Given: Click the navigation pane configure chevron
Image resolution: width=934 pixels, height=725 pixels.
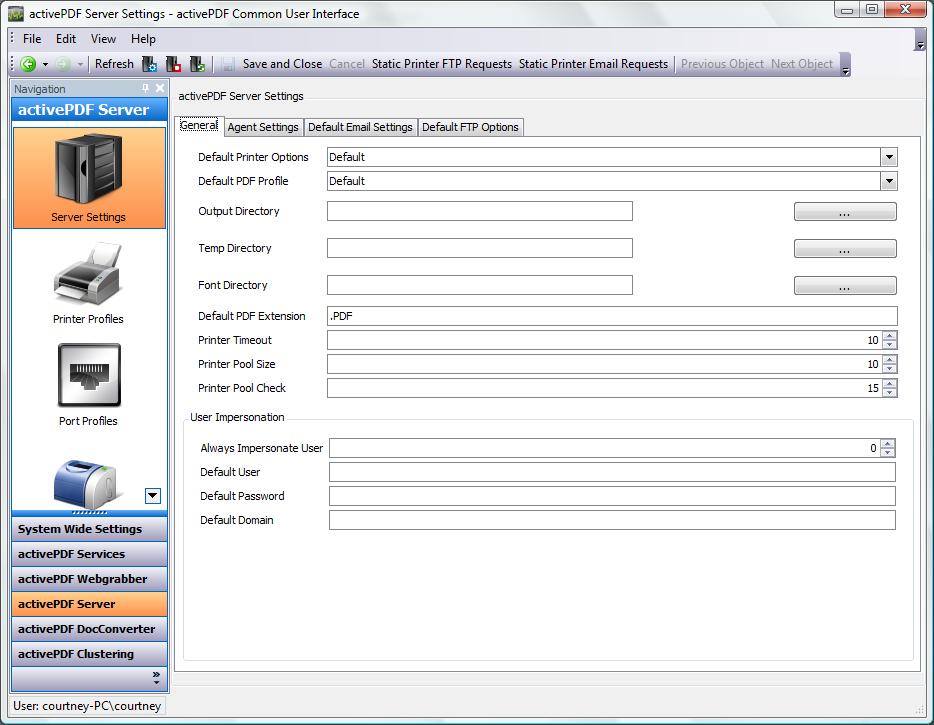Looking at the screenshot, I should [x=156, y=677].
